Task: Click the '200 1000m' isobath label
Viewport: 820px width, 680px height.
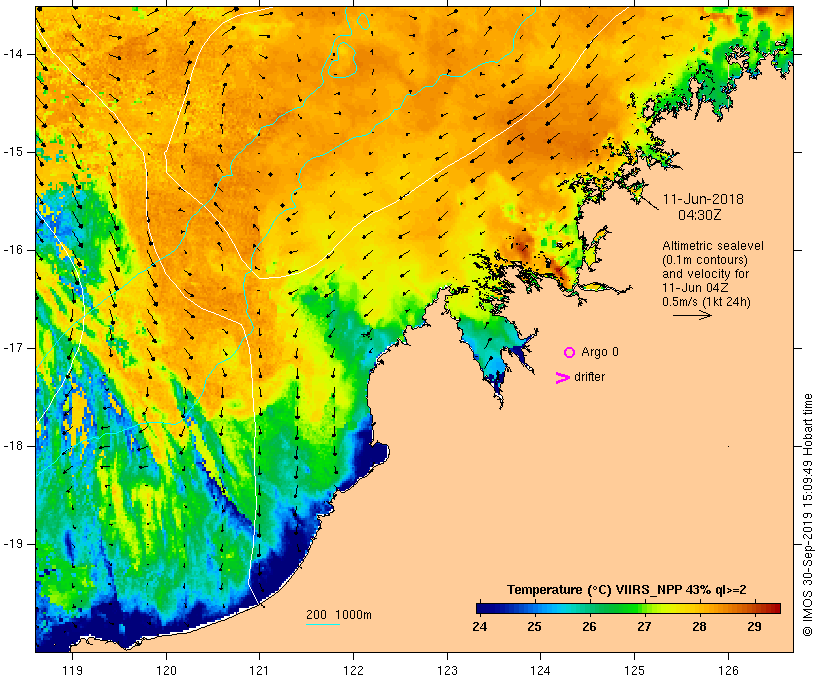Action: (x=339, y=615)
